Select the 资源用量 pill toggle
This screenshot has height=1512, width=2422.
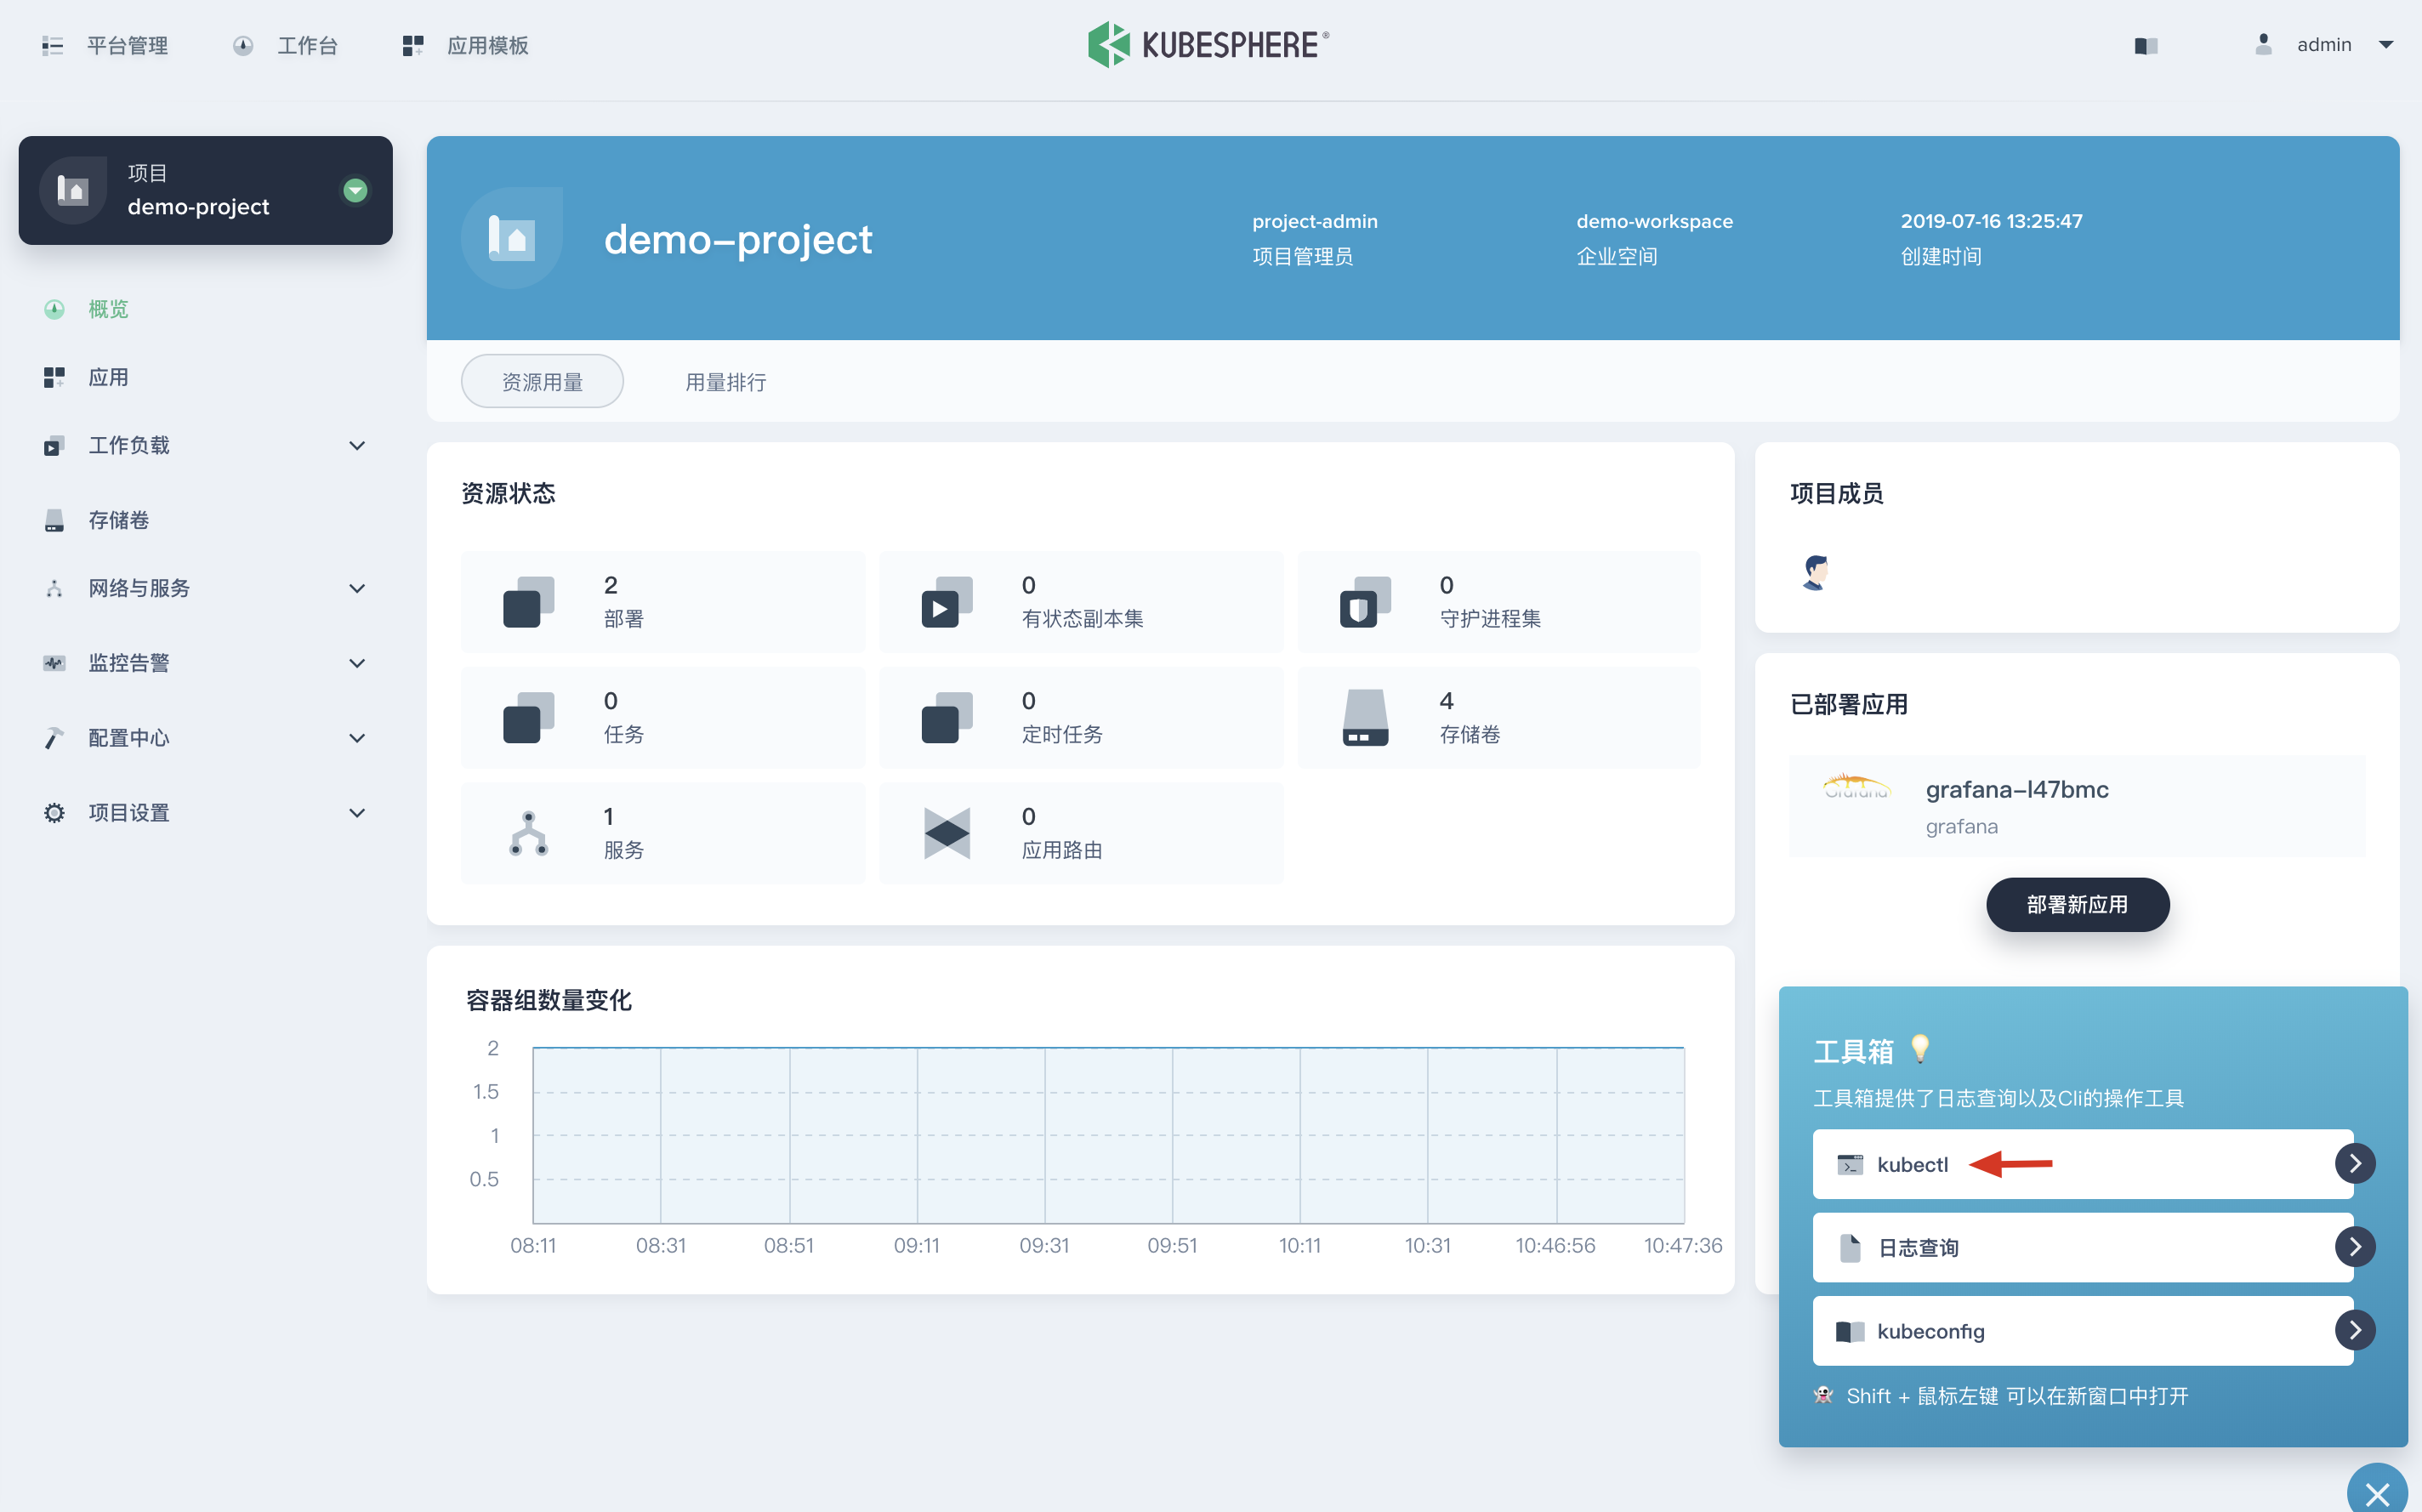pyautogui.click(x=542, y=382)
